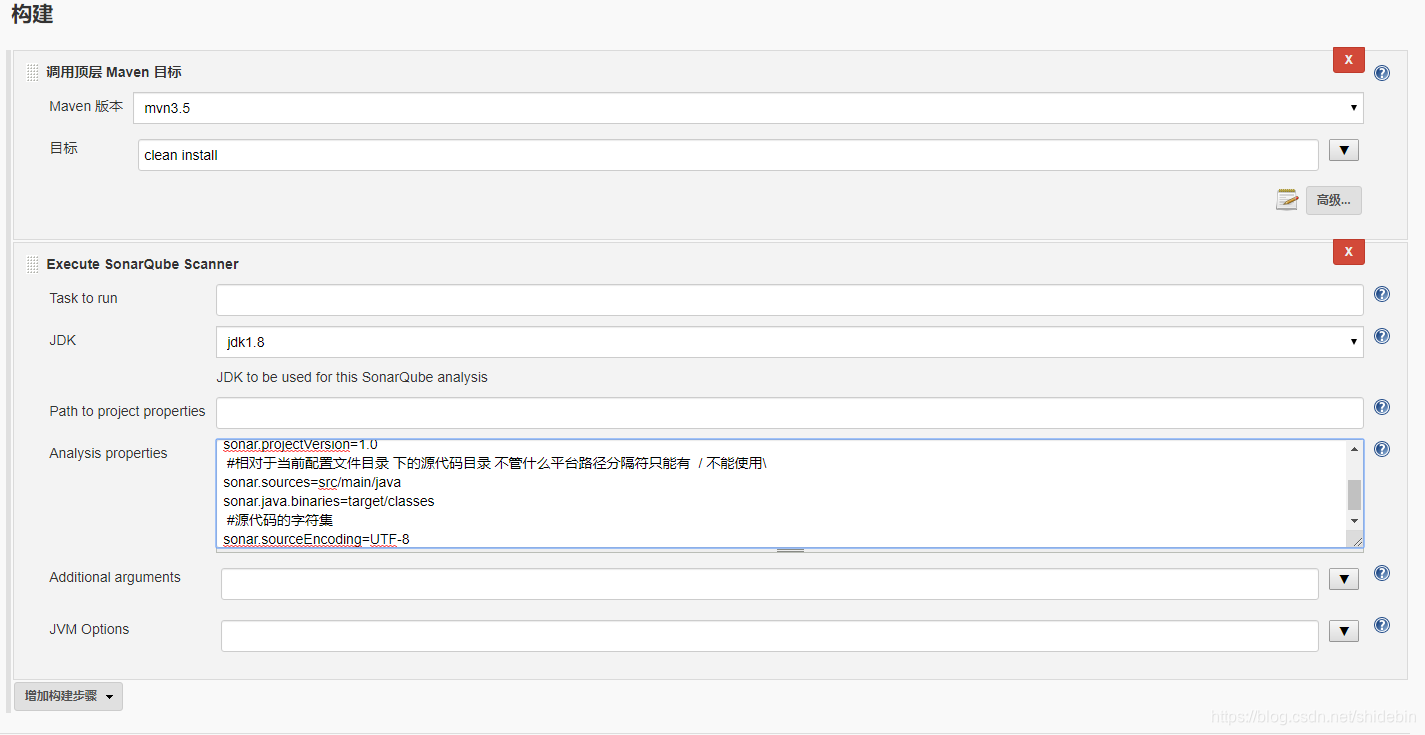The image size is (1425, 735).
Task: Open the JDK dropdown showing jdk1.8
Action: [790, 342]
